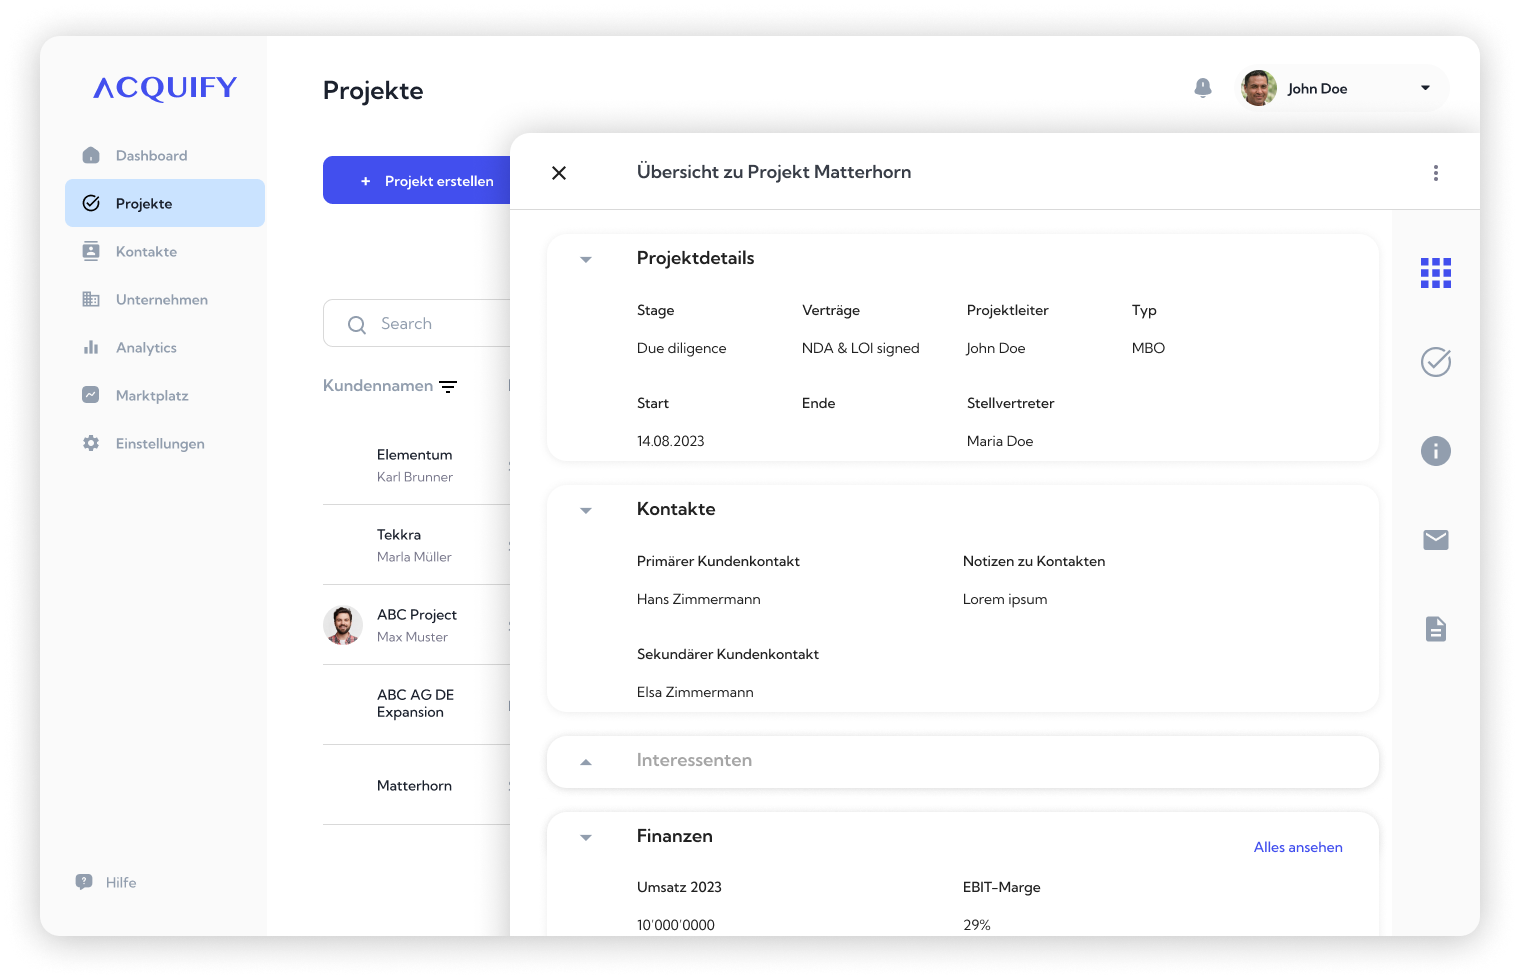Open the John Doe user dropdown
Image resolution: width=1520 pixels, height=980 pixels.
point(1425,88)
